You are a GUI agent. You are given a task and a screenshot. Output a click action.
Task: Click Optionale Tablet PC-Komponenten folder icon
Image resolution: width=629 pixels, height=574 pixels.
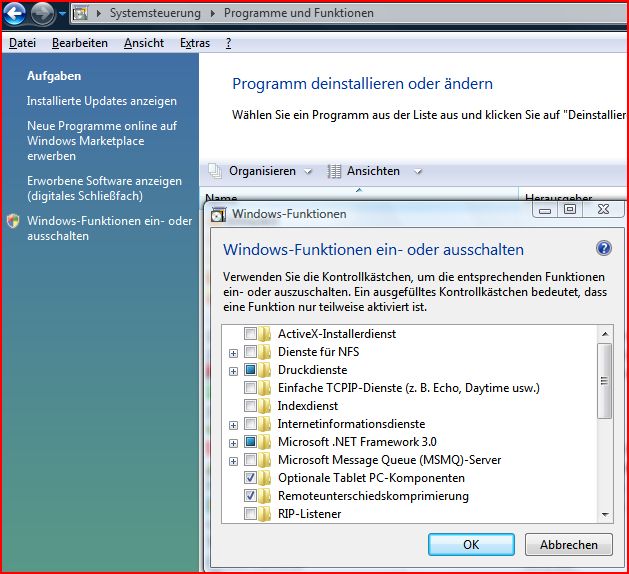(x=264, y=478)
